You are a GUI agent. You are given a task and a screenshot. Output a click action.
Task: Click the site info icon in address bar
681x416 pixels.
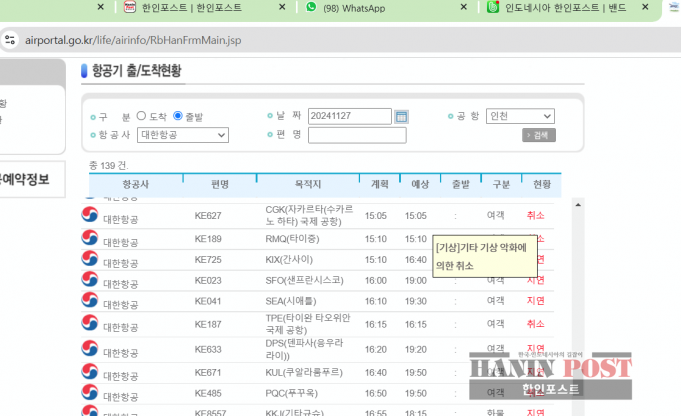pos(9,40)
